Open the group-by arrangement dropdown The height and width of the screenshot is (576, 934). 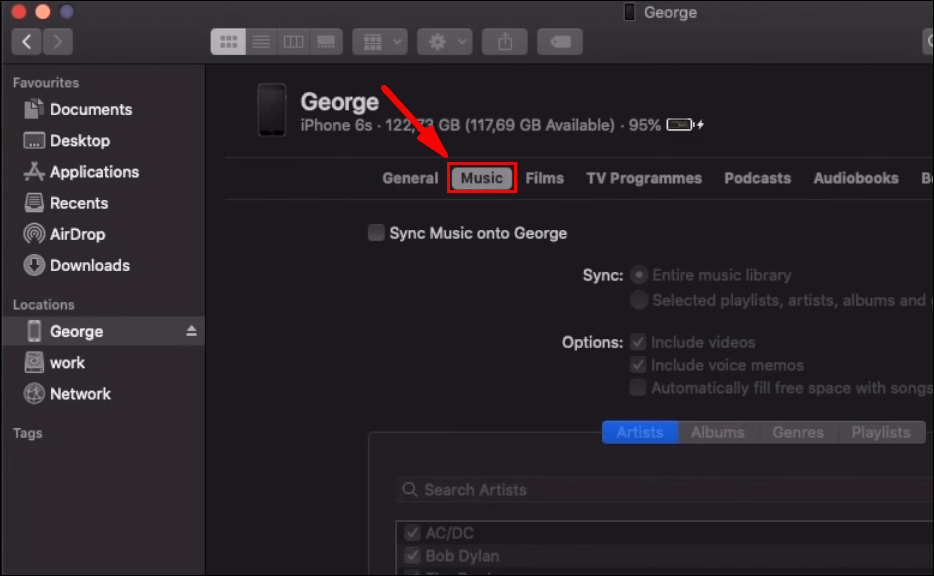tap(380, 42)
